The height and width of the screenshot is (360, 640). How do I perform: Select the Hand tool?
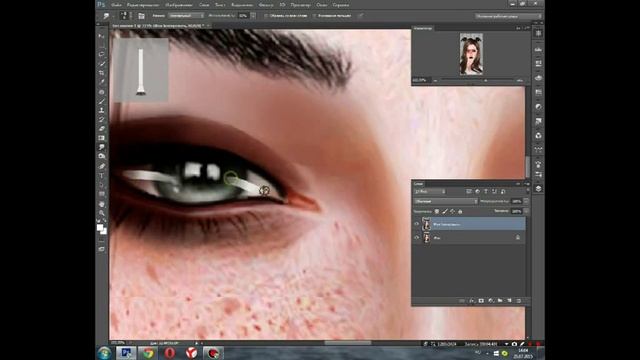(101, 204)
